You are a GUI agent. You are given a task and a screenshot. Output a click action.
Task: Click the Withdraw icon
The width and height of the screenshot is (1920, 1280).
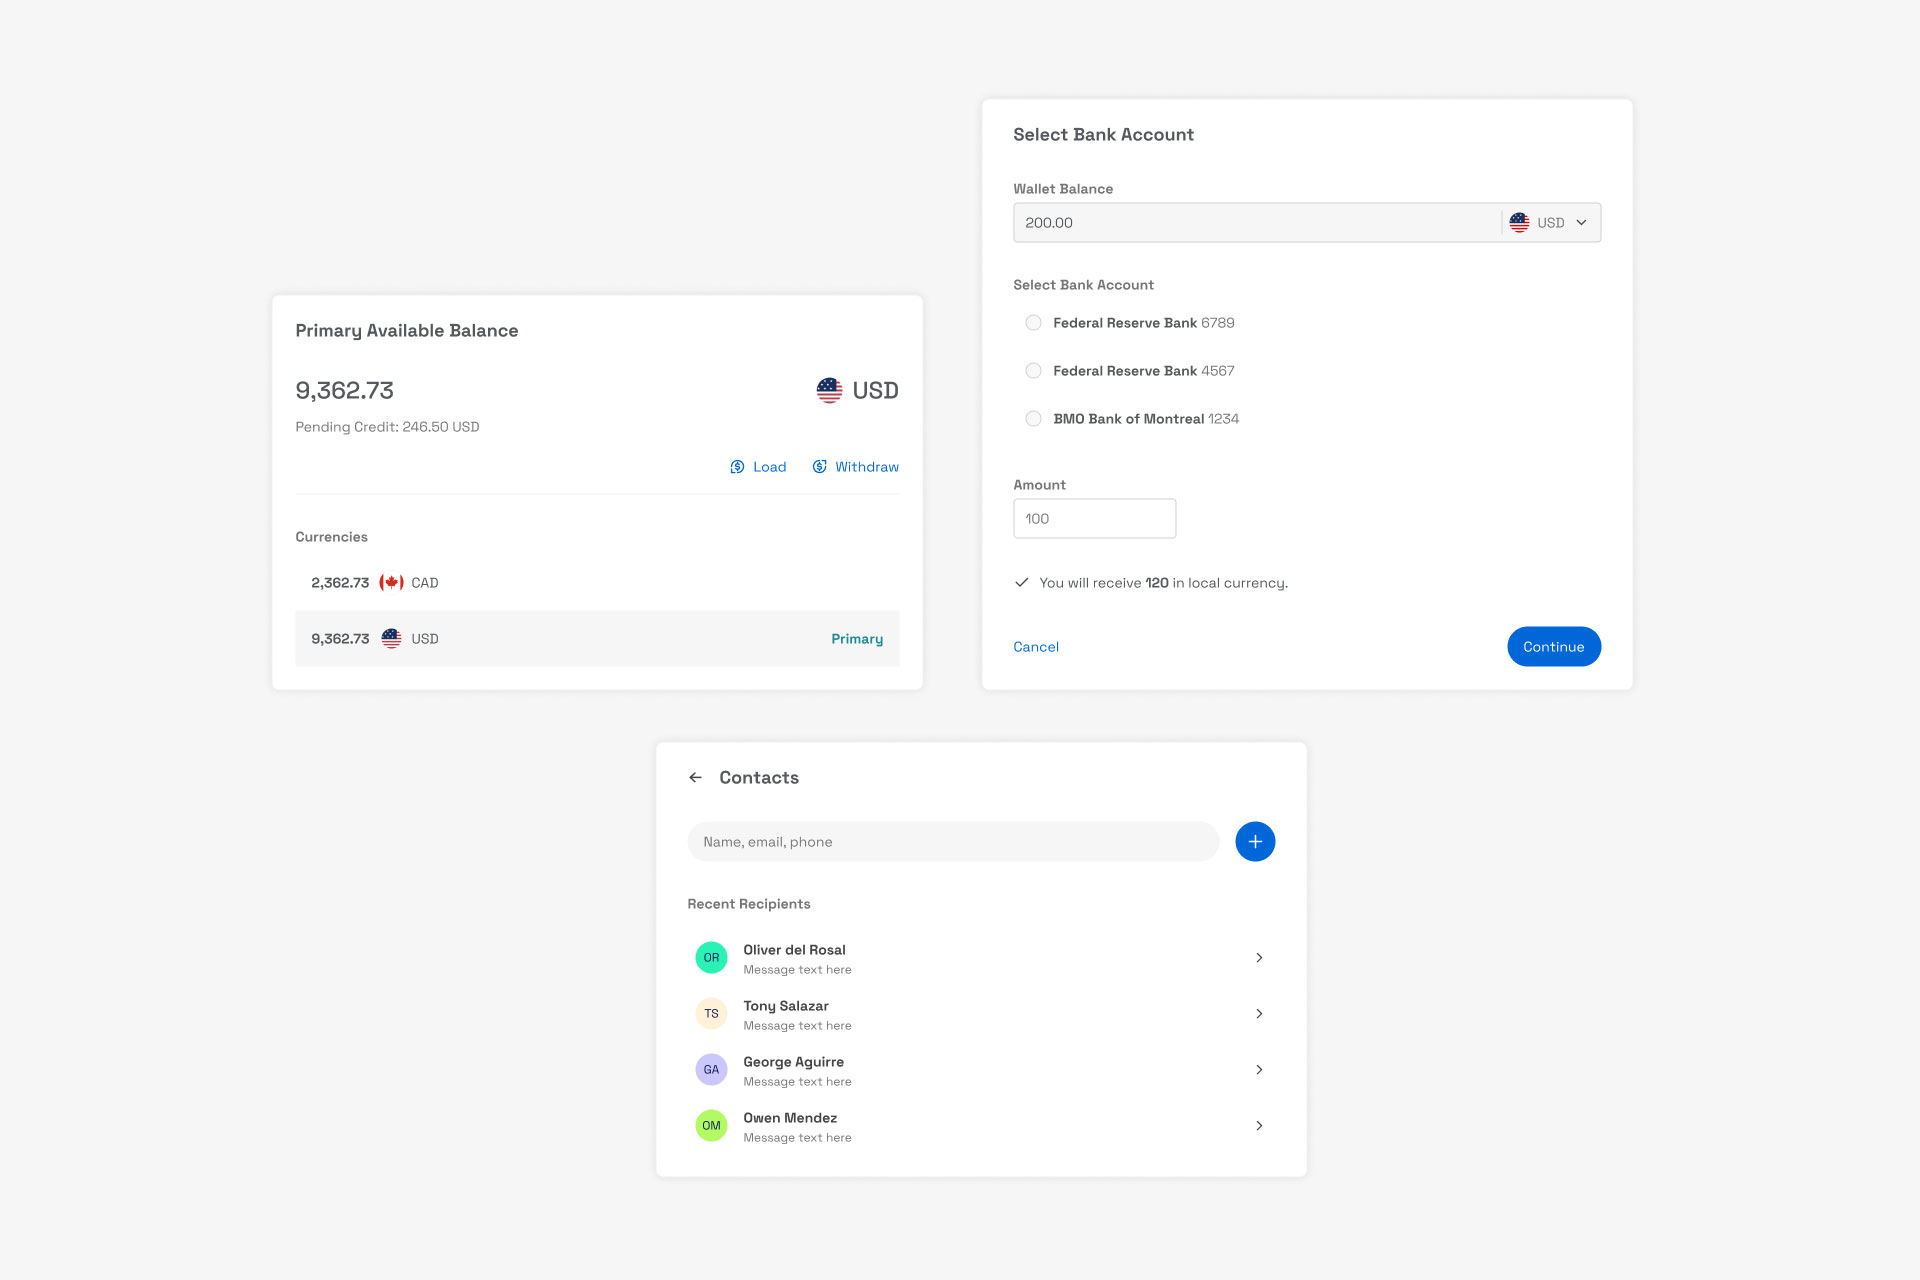(x=819, y=467)
